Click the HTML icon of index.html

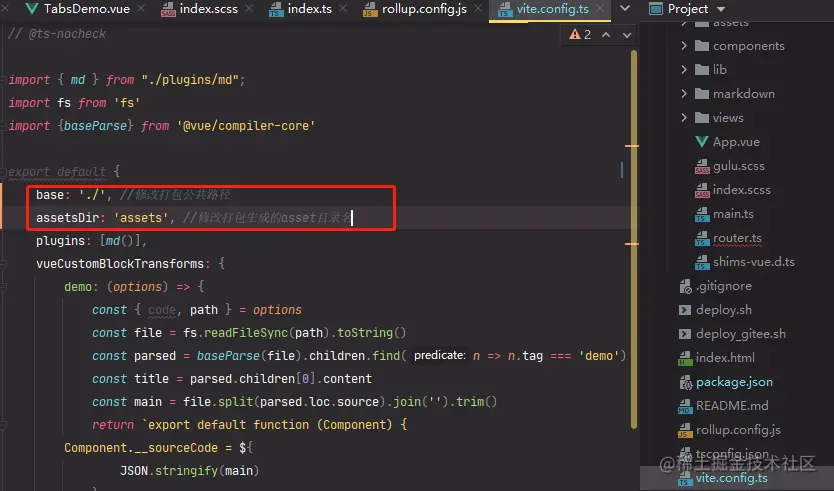point(685,359)
